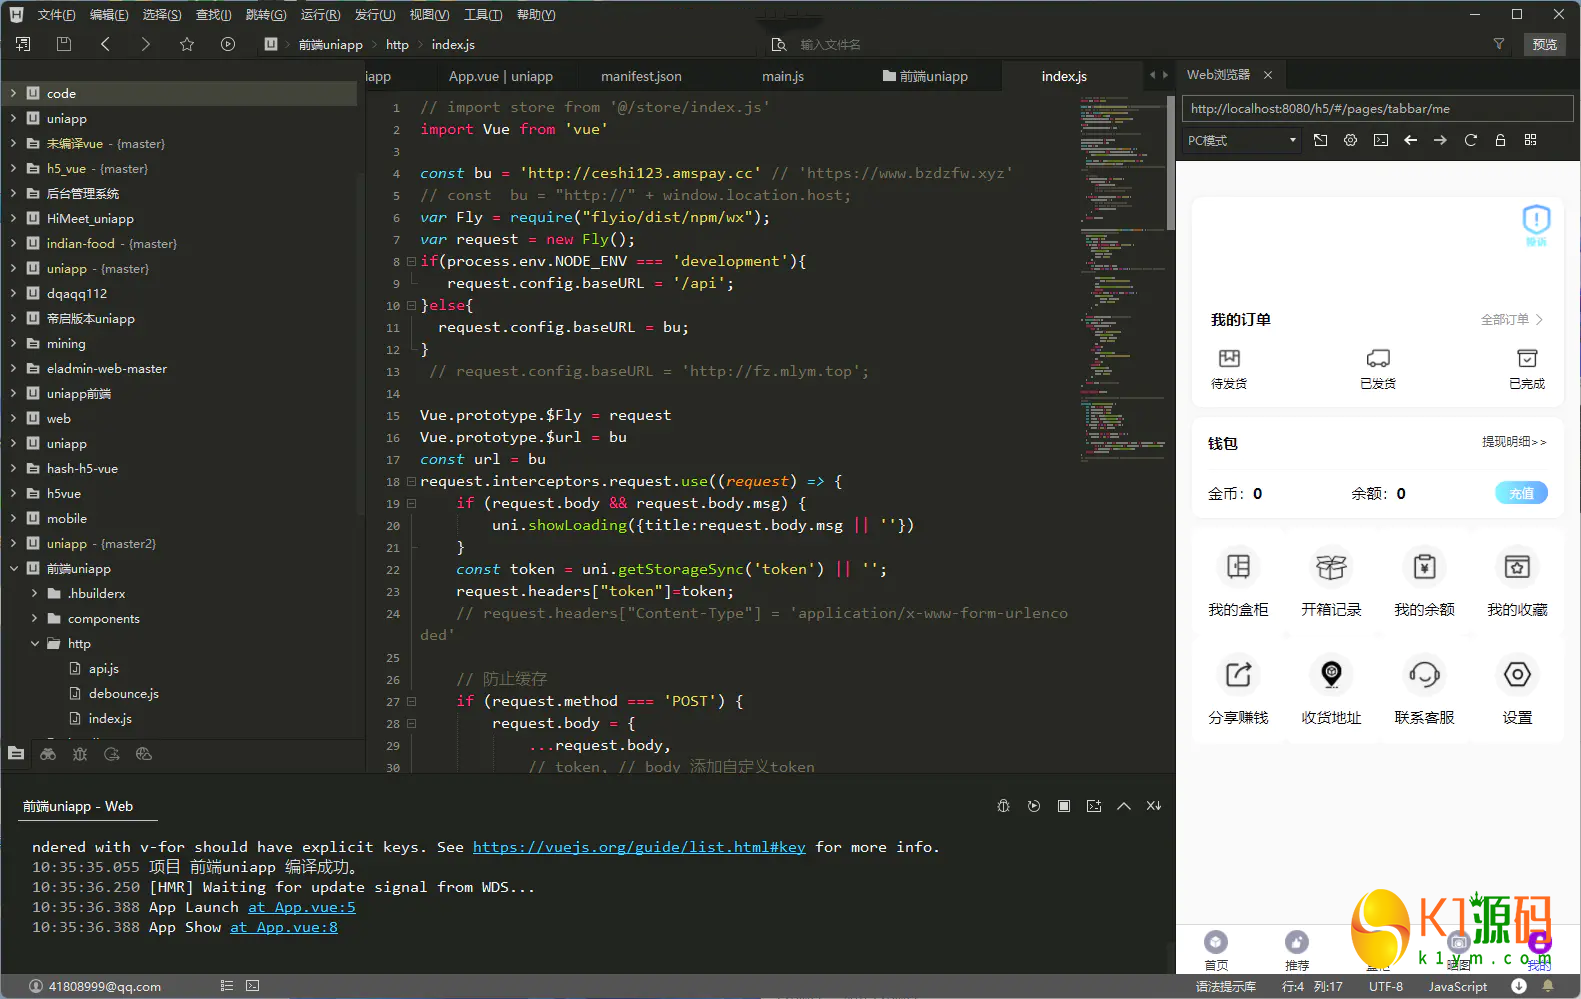
Task: Click the filter funnel icon
Action: (1499, 44)
